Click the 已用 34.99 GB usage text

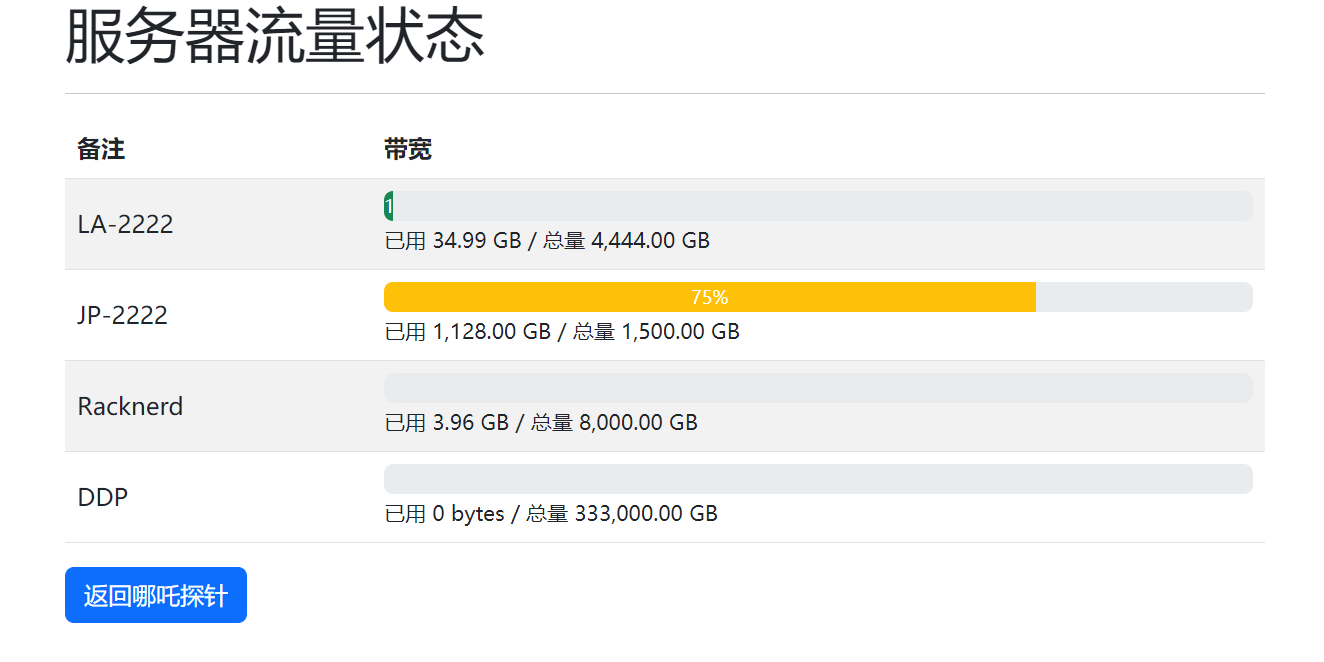(x=453, y=241)
